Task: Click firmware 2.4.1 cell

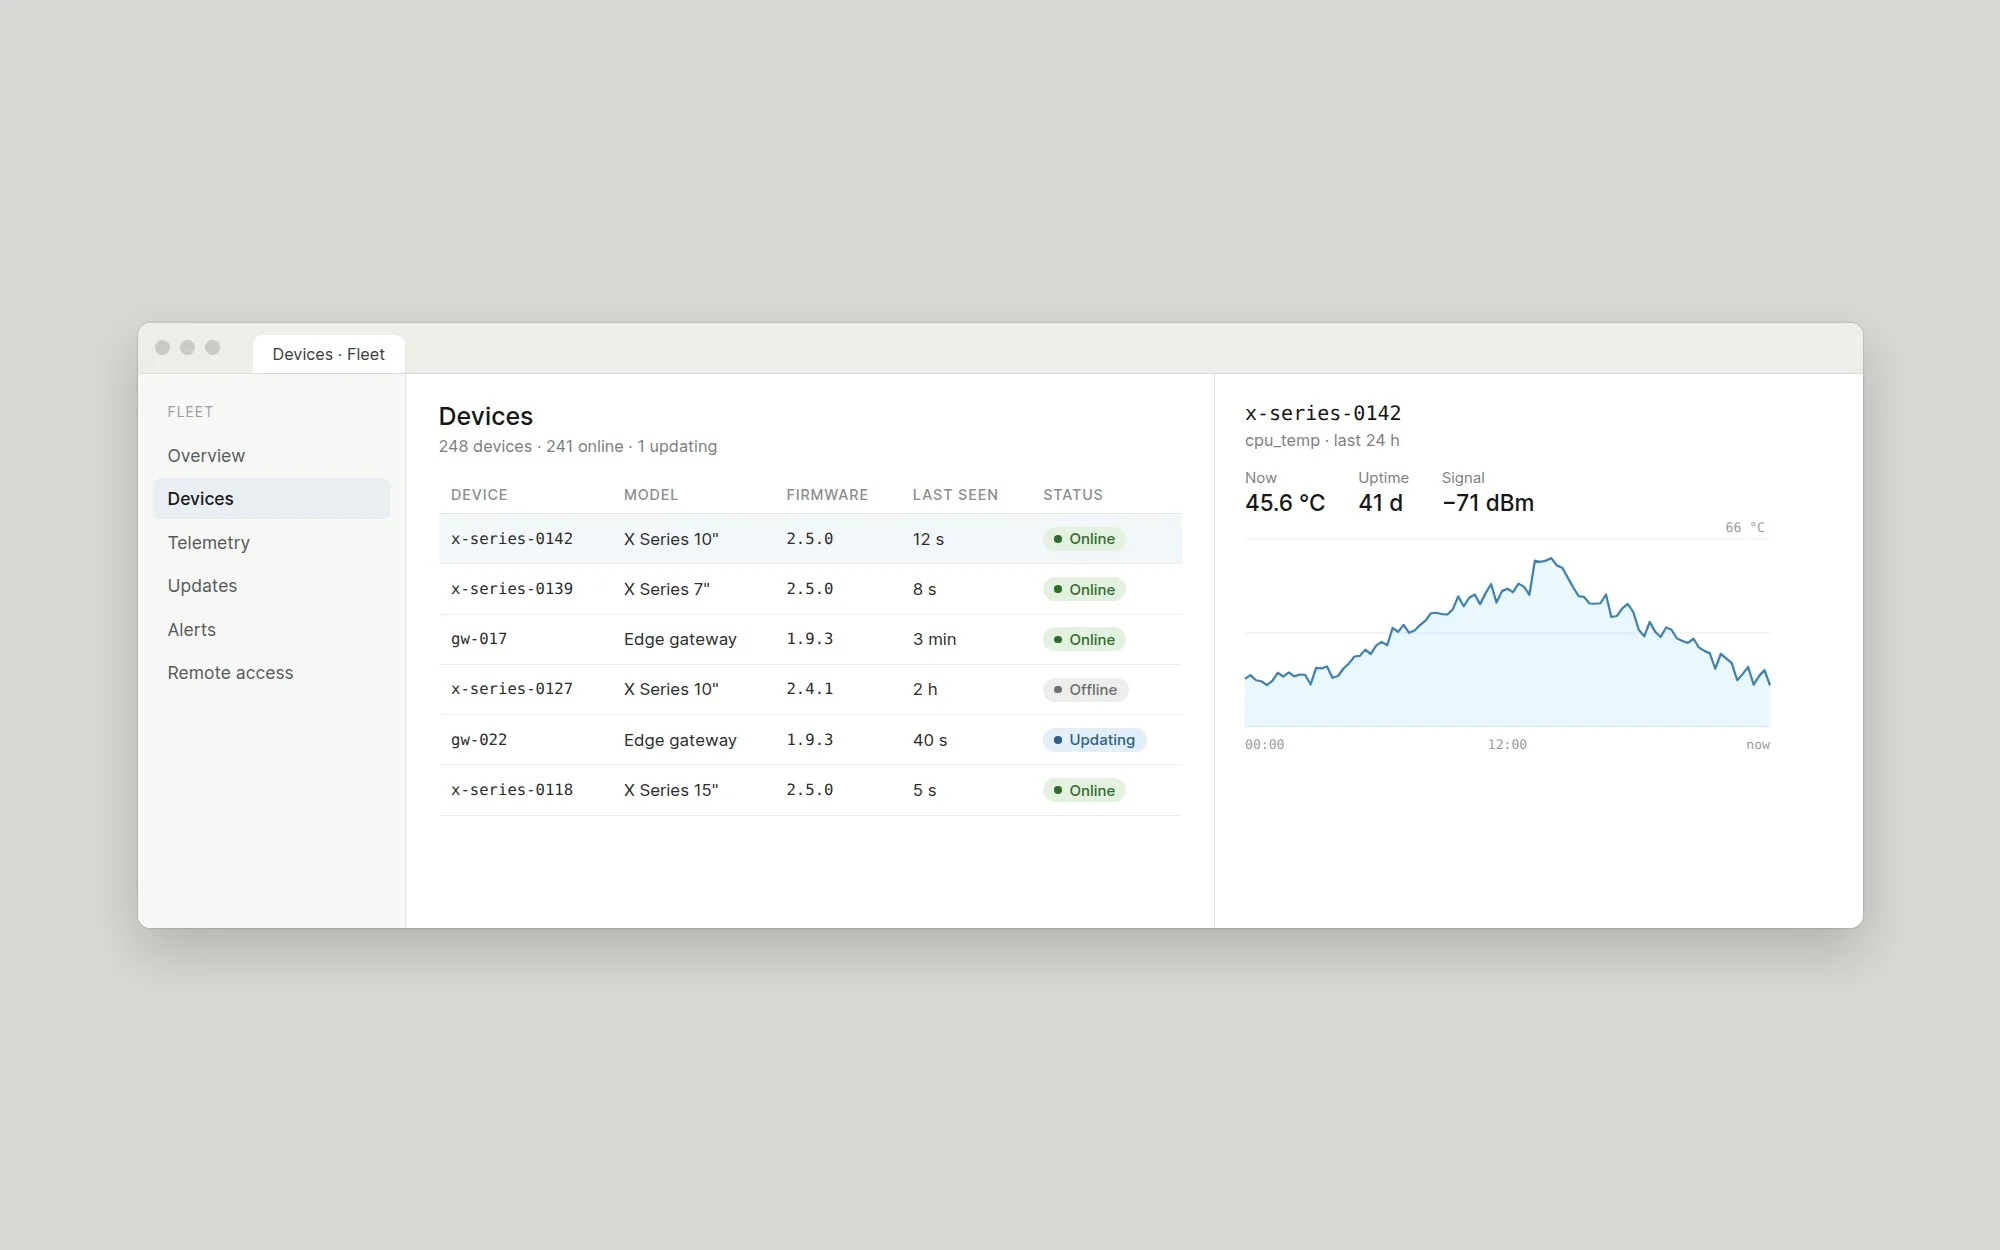Action: click(x=810, y=689)
